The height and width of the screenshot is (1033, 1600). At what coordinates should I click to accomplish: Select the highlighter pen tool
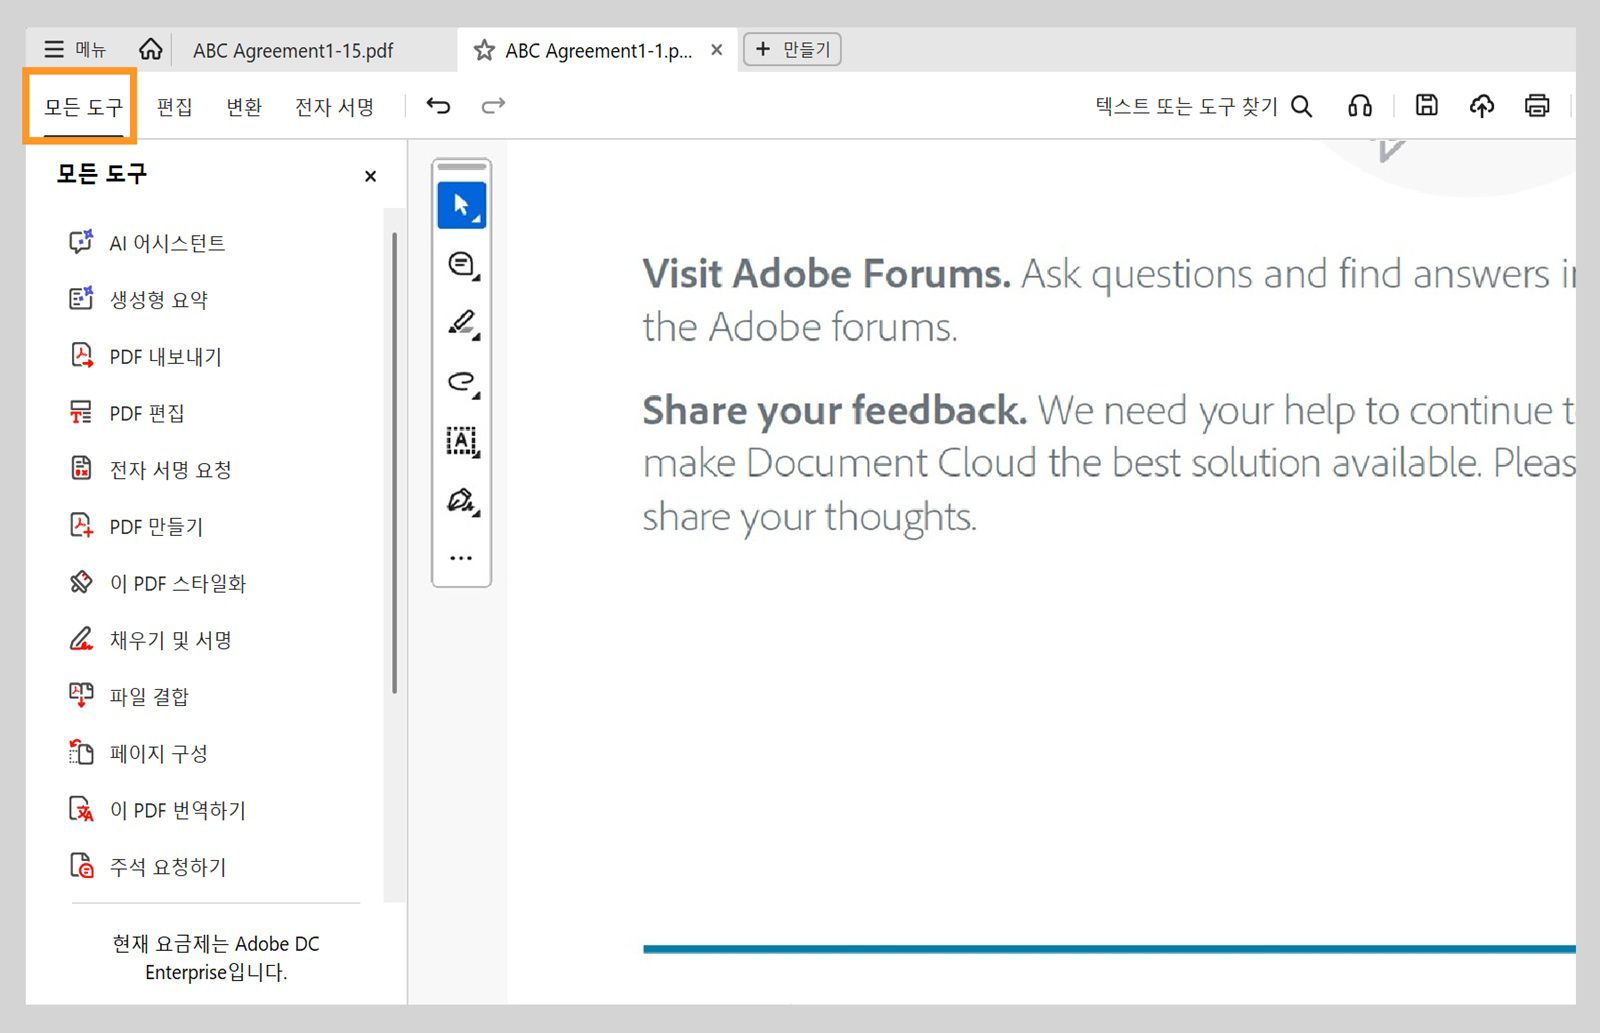tap(461, 323)
